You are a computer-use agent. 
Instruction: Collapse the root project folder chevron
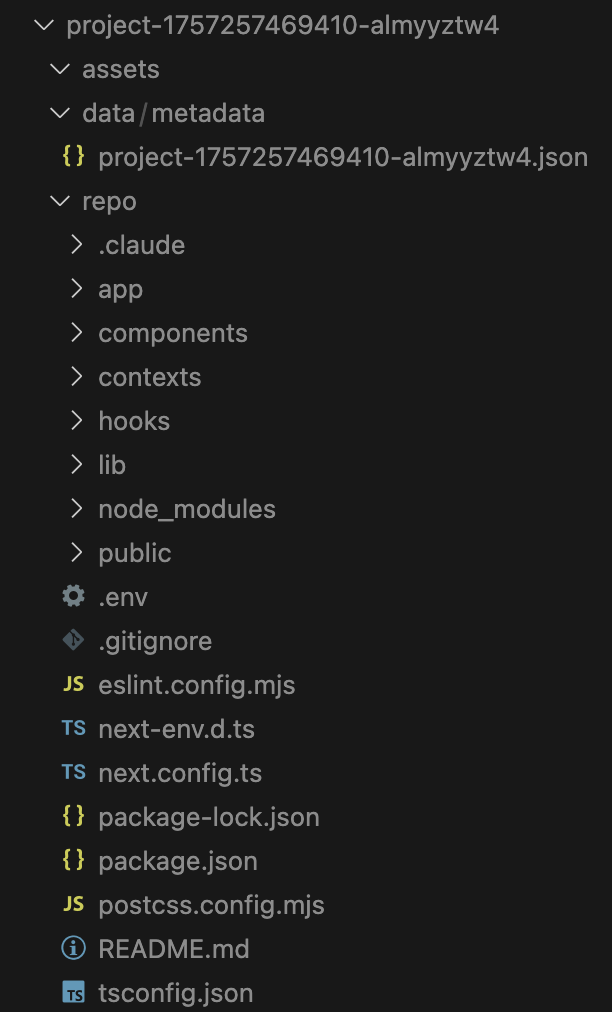point(44,25)
